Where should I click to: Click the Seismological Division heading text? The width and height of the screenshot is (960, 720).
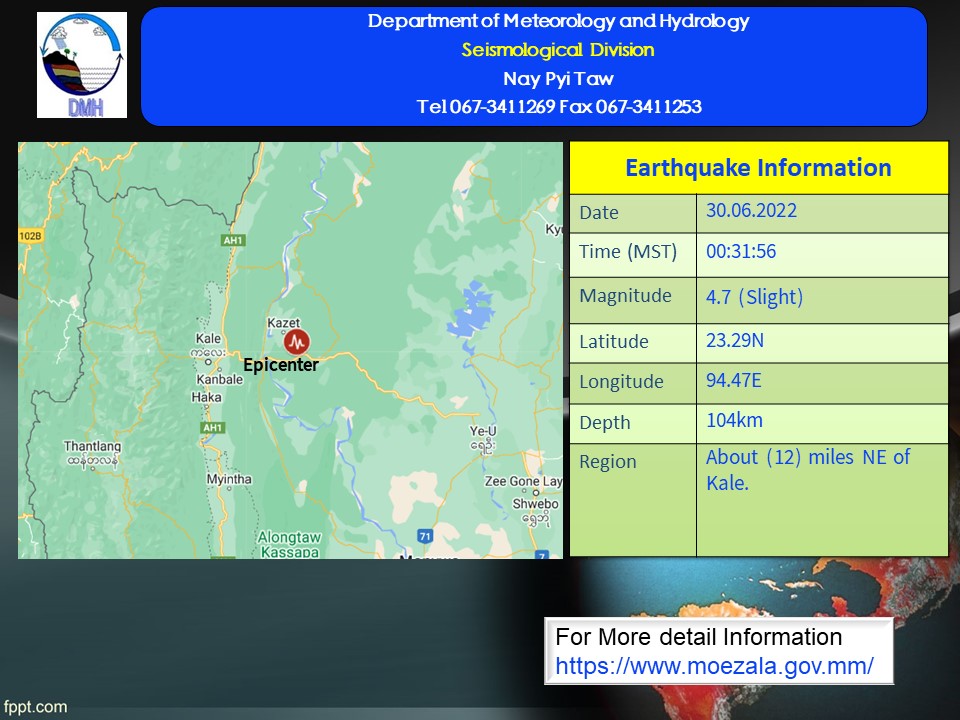click(x=558, y=50)
